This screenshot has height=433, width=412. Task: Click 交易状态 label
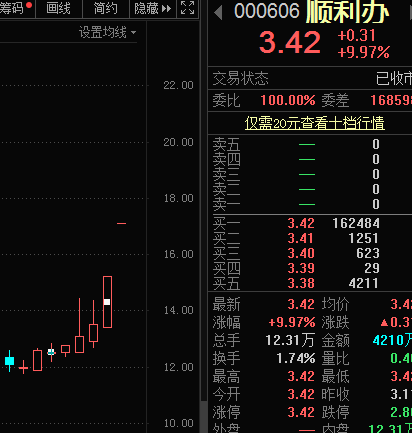pos(240,78)
